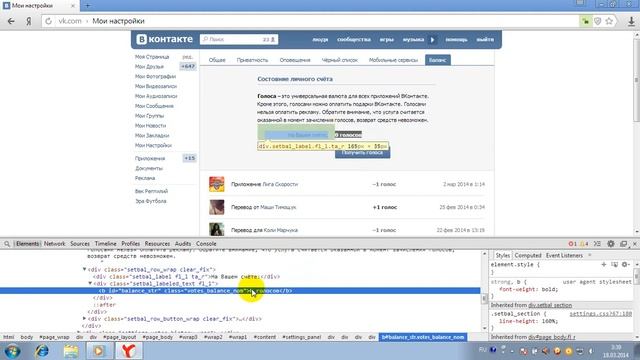Switch to the Network tab in DevTools

pyautogui.click(x=54, y=244)
